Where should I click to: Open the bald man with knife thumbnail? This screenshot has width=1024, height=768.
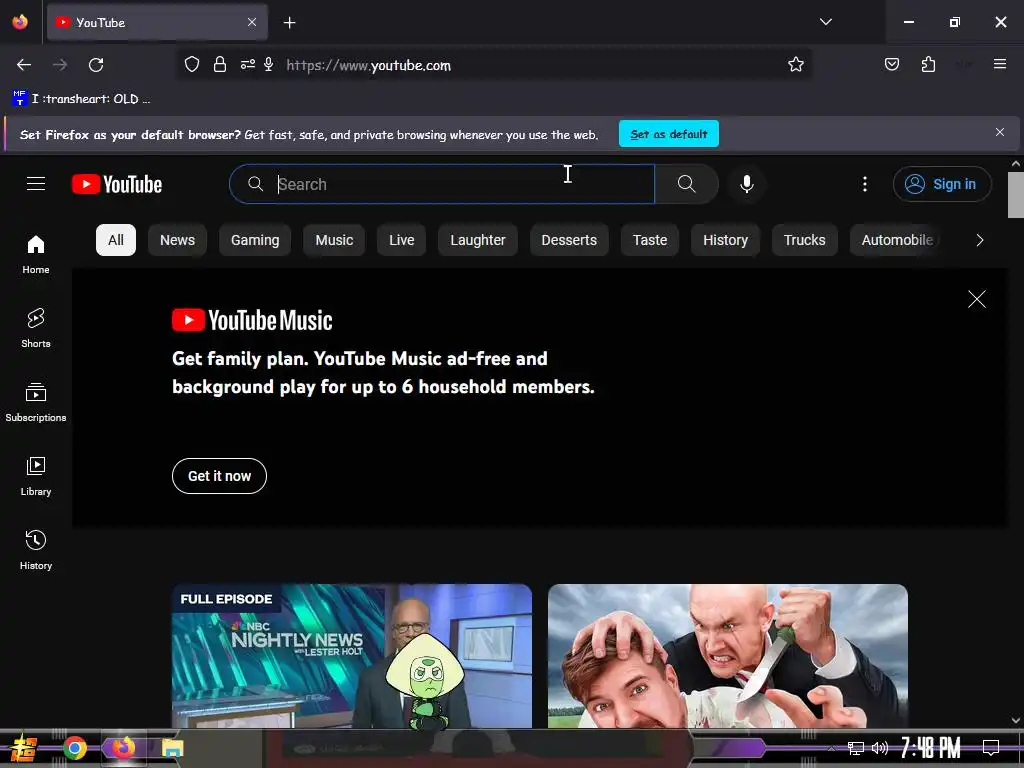[728, 656]
